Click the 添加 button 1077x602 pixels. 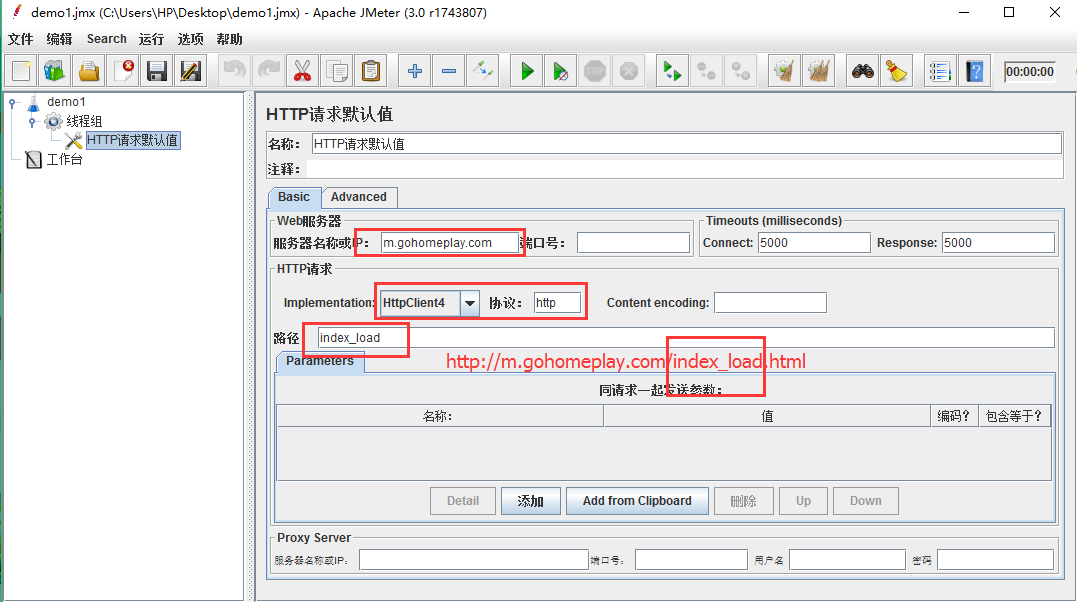pos(530,501)
